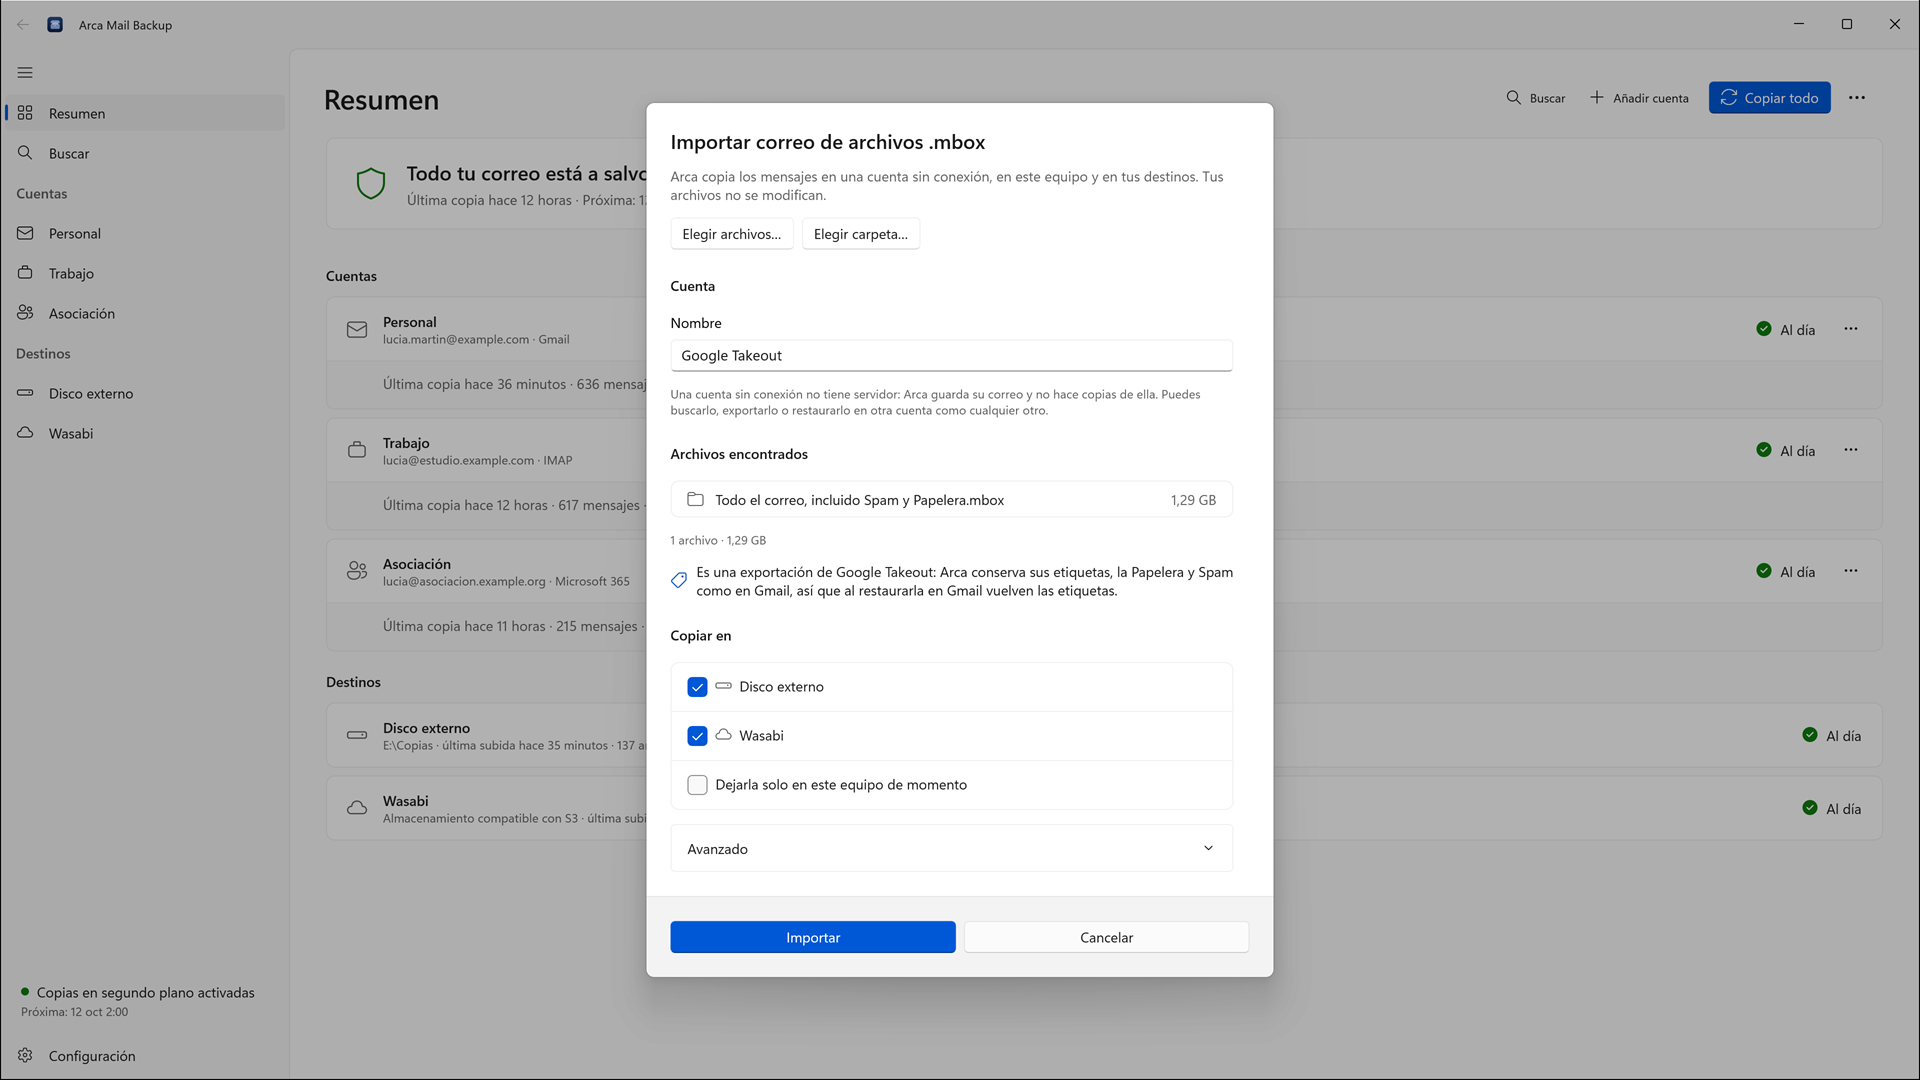The image size is (1920, 1080).
Task: Click the Configuración gear icon
Action: coord(25,1055)
